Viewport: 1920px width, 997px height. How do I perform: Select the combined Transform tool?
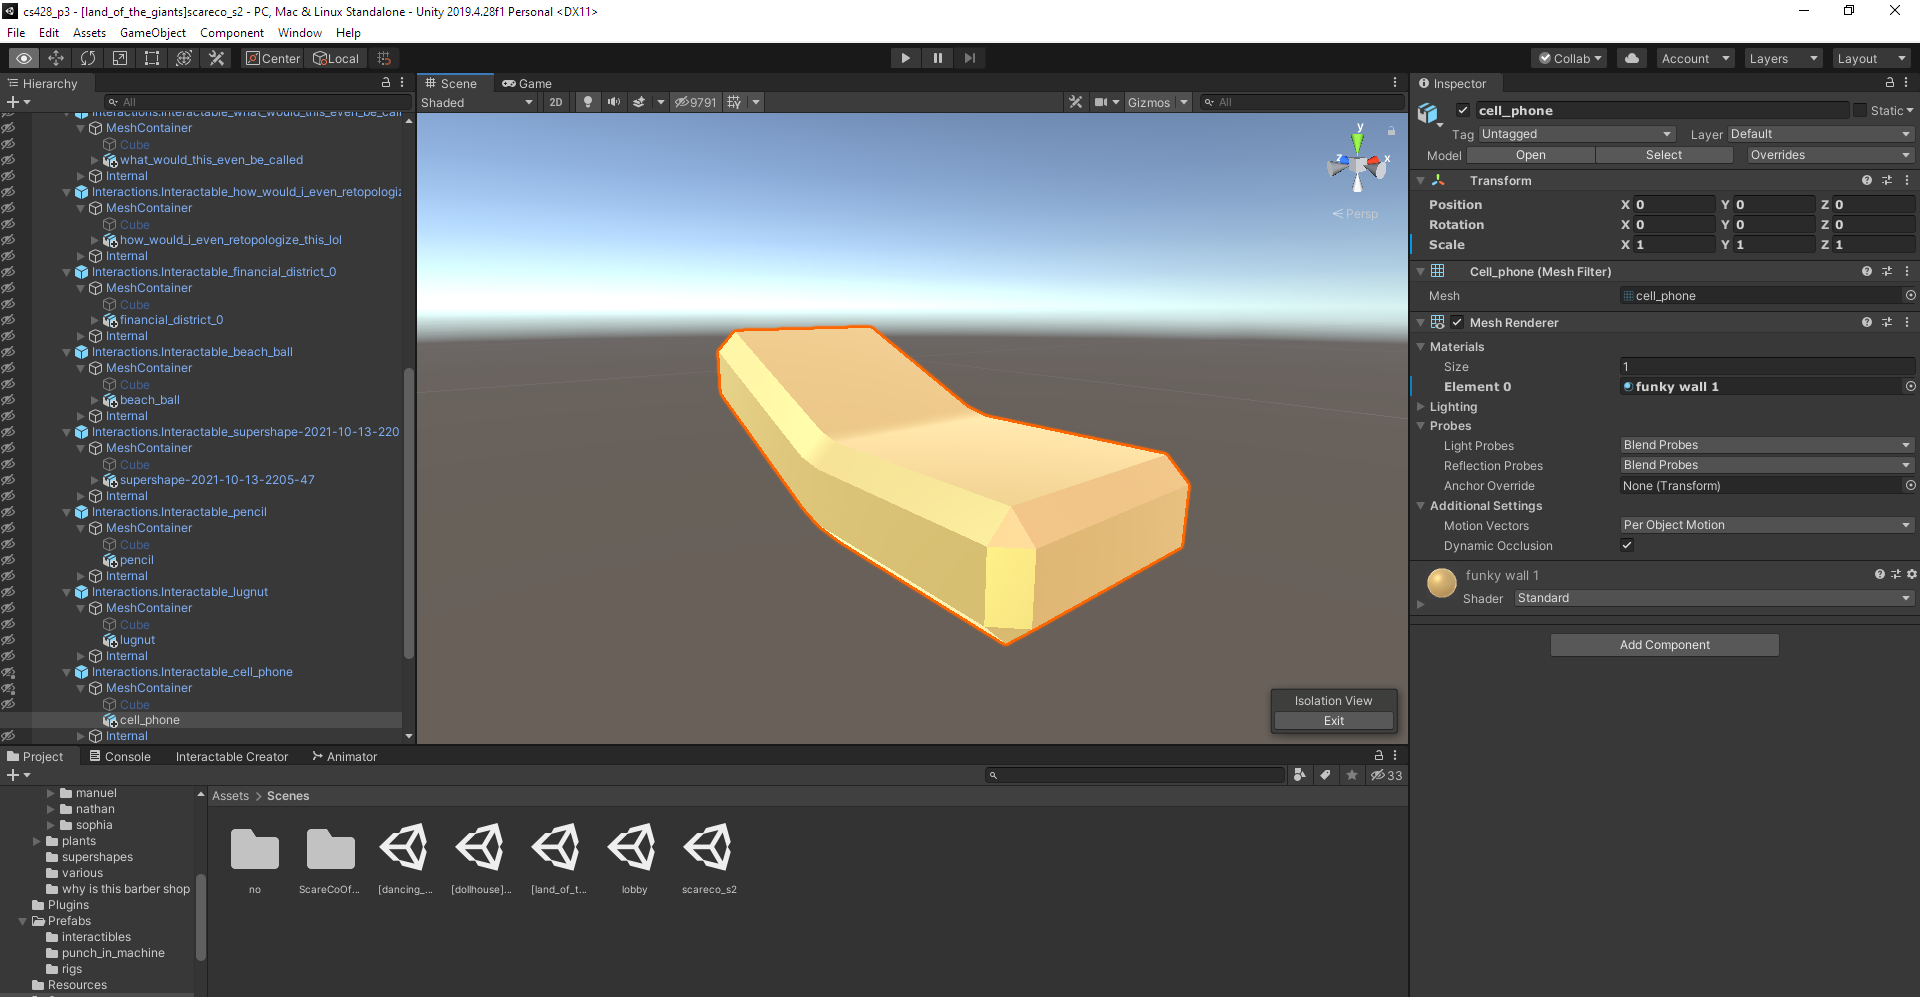click(184, 58)
